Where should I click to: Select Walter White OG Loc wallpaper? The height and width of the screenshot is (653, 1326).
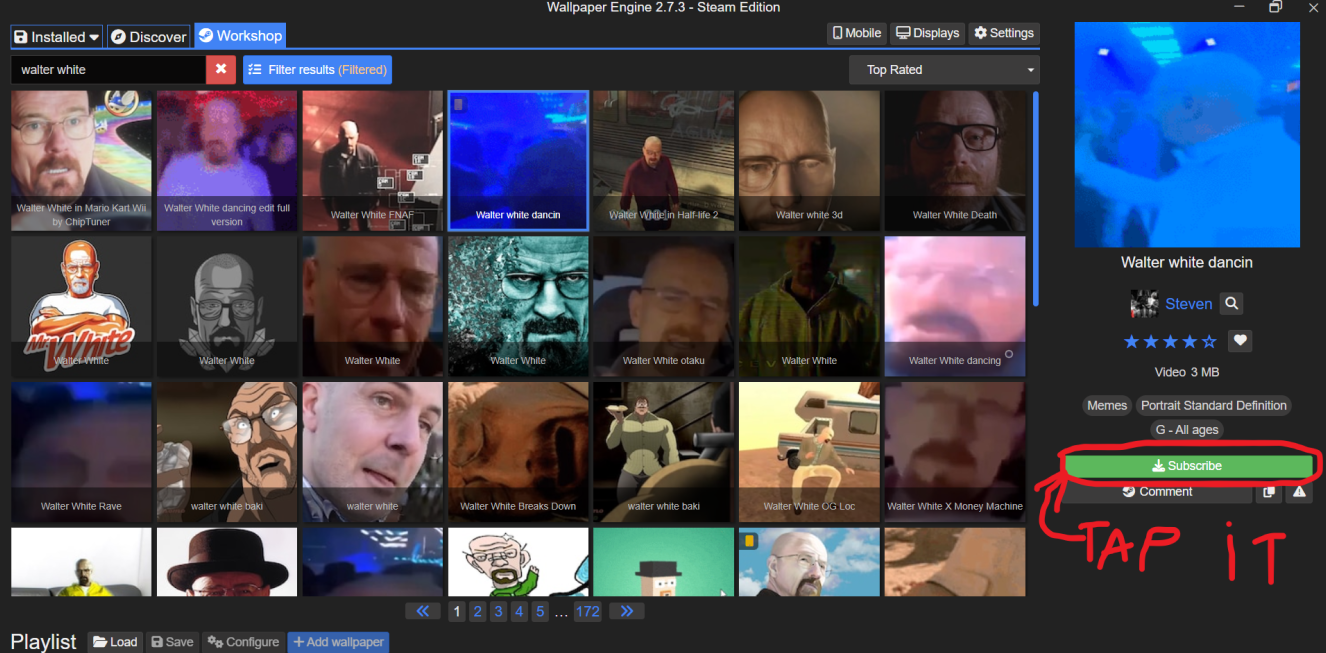coord(809,452)
